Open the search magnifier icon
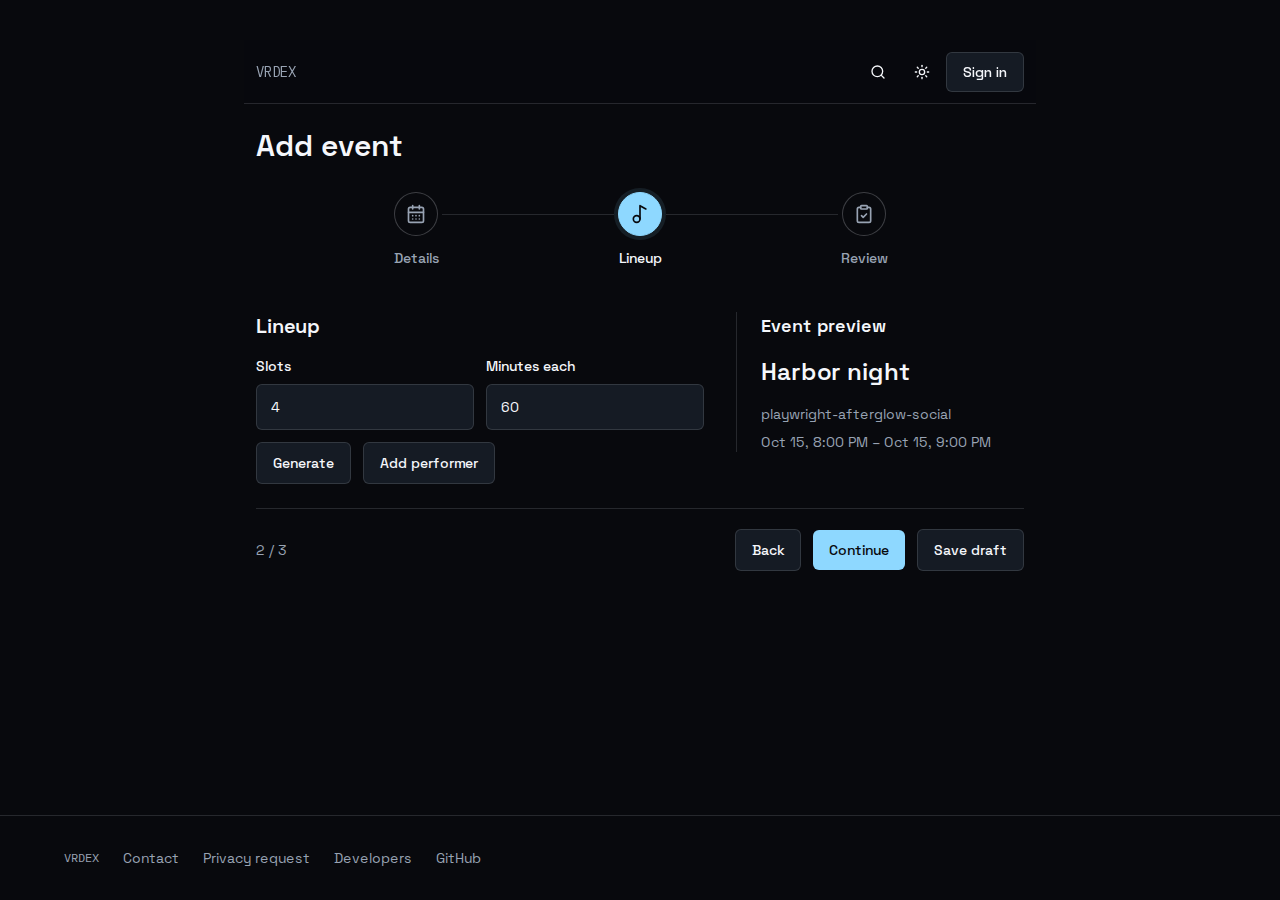This screenshot has width=1280, height=900. [878, 72]
